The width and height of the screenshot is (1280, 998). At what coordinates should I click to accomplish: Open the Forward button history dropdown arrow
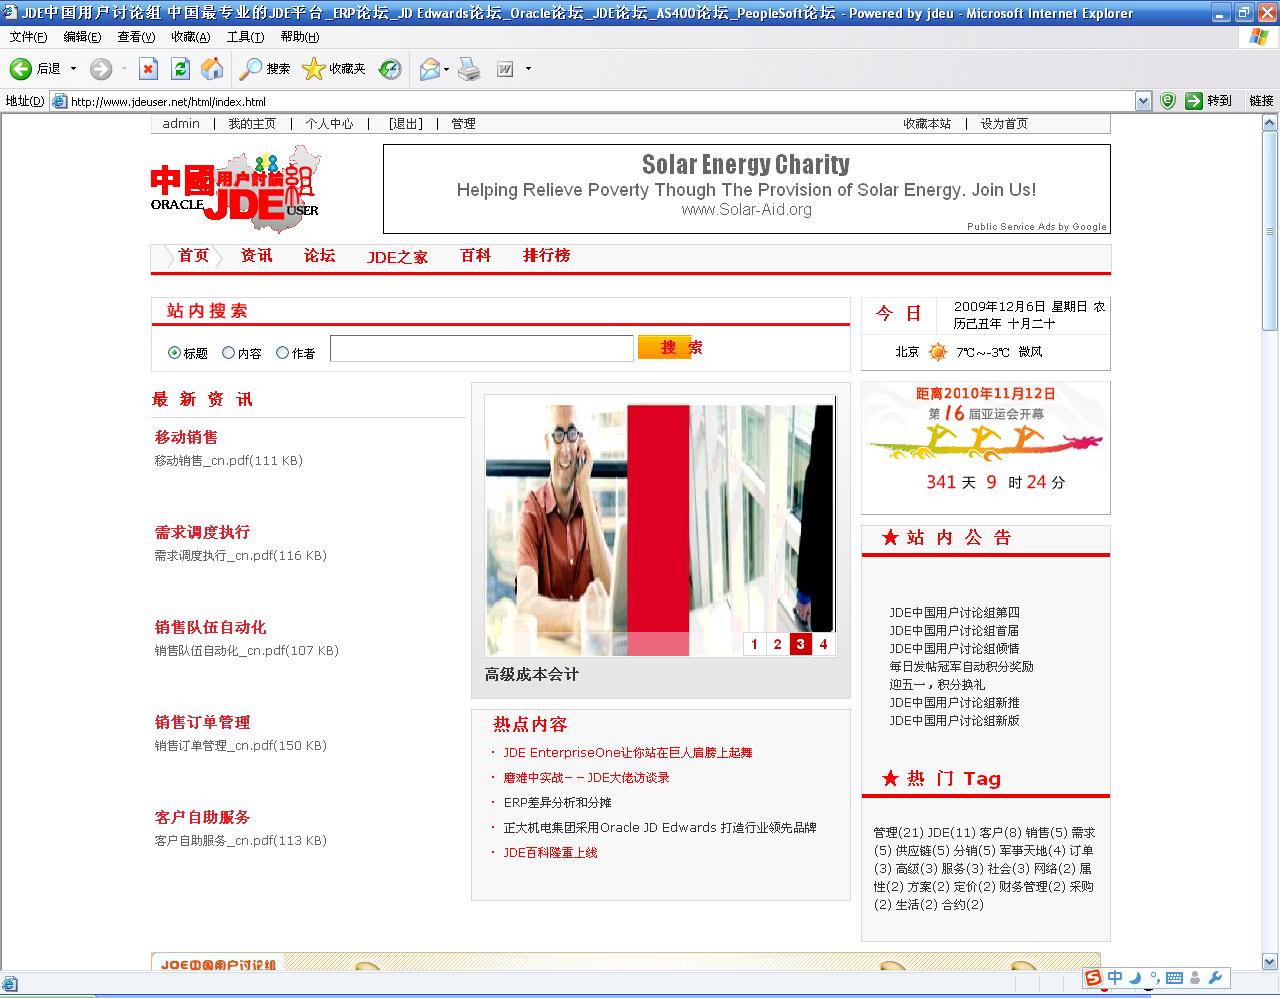pos(124,69)
